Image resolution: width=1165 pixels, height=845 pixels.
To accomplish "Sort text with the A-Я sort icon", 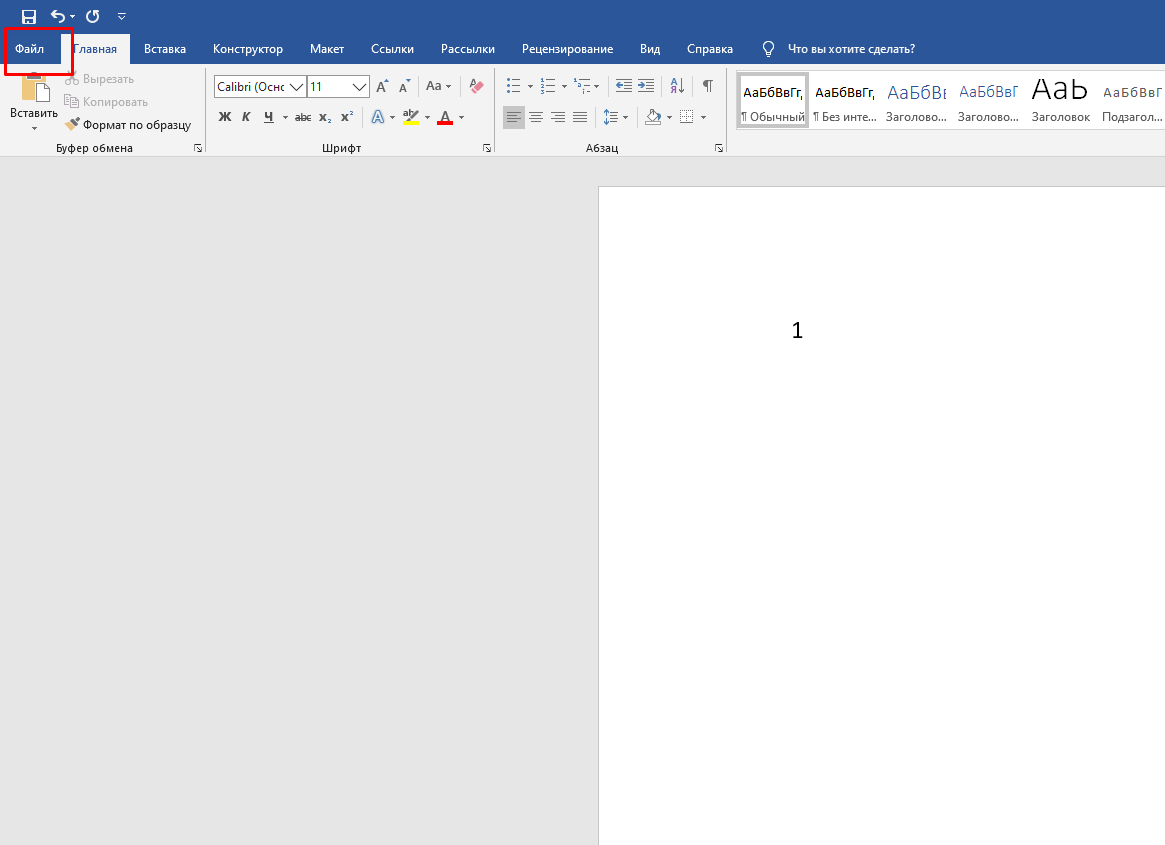I will [x=677, y=87].
